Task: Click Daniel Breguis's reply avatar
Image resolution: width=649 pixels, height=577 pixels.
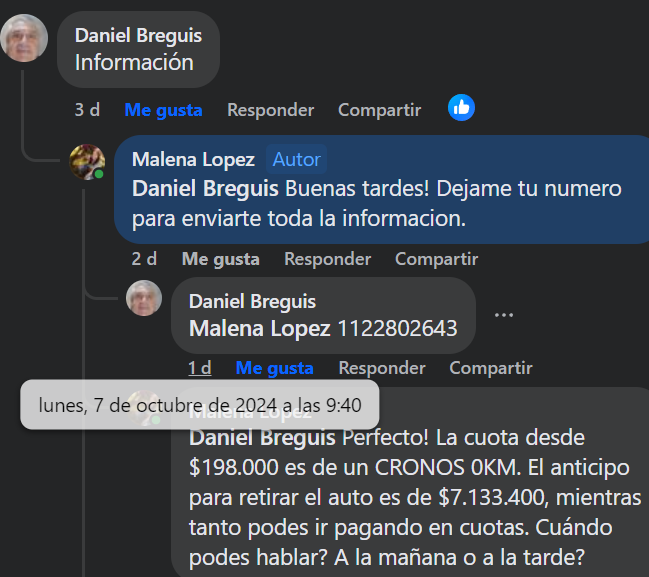Action: click(x=144, y=298)
